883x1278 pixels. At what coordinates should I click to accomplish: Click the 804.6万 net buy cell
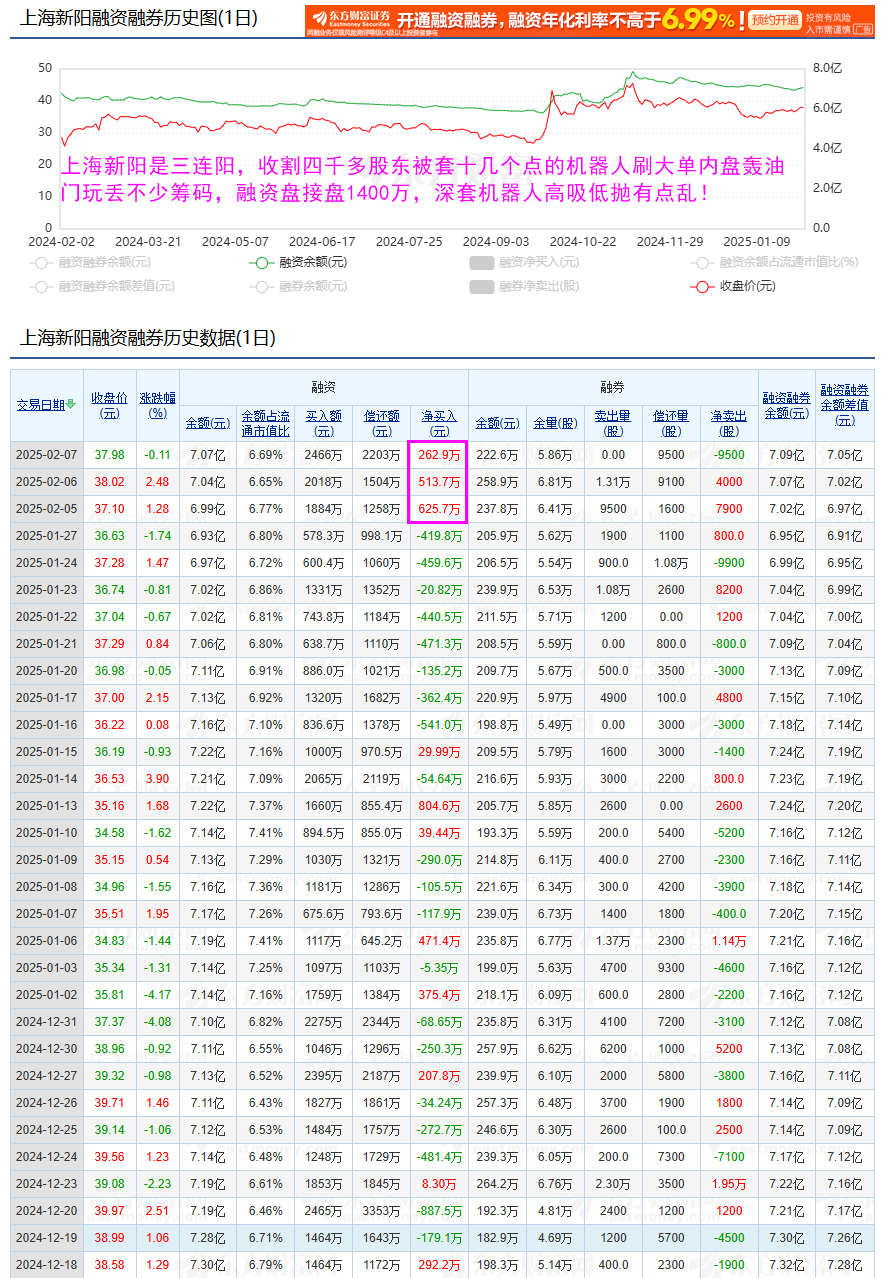(x=439, y=806)
